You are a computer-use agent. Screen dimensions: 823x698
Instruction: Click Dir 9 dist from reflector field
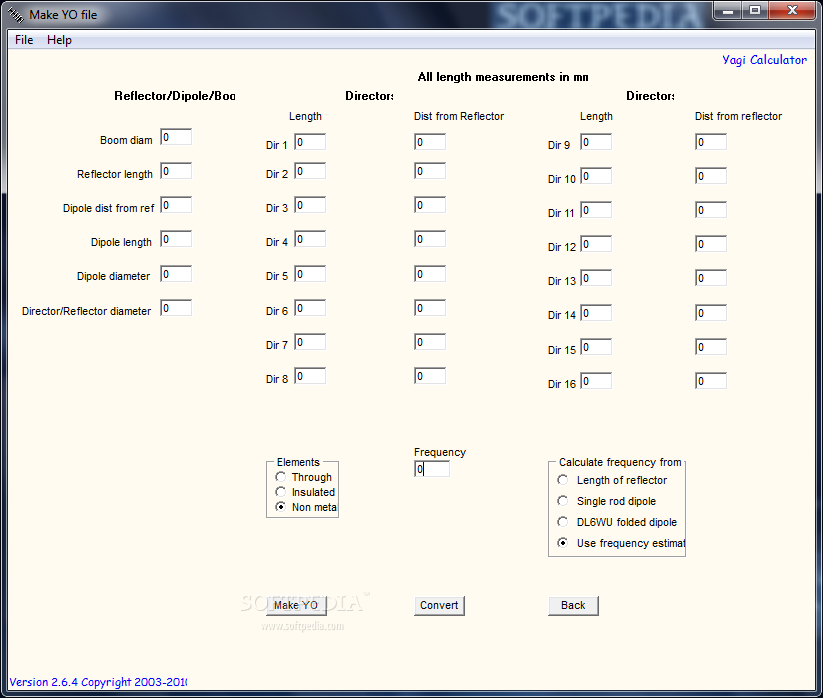711,142
